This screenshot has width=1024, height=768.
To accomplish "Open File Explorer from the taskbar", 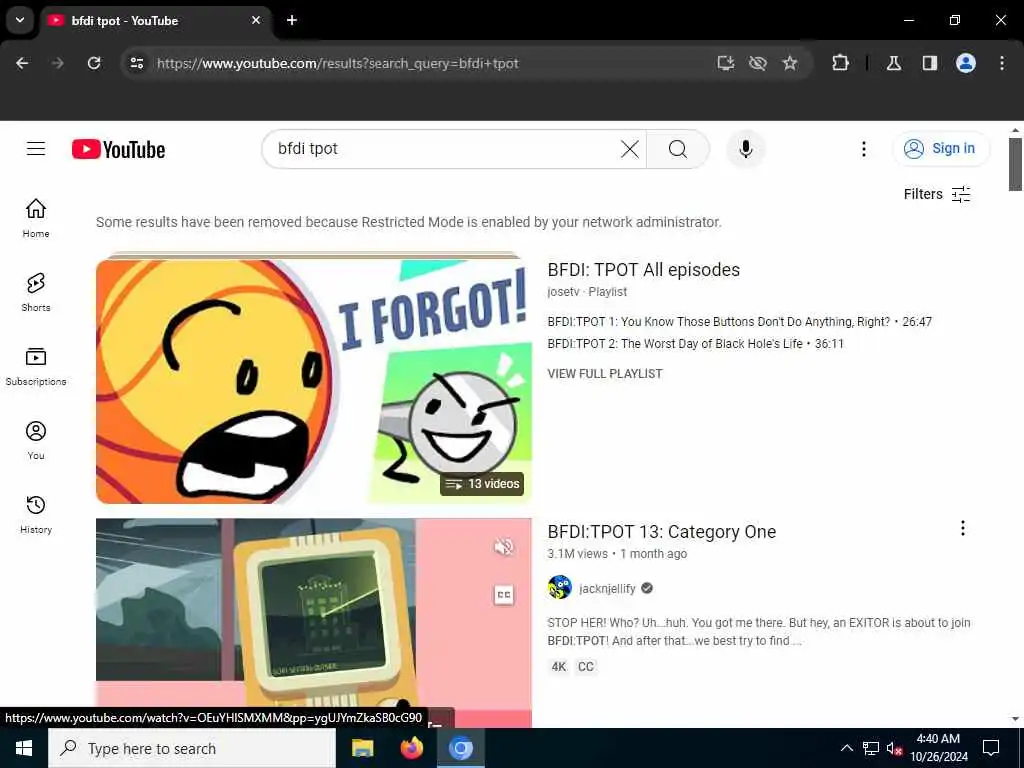I will coord(362,748).
